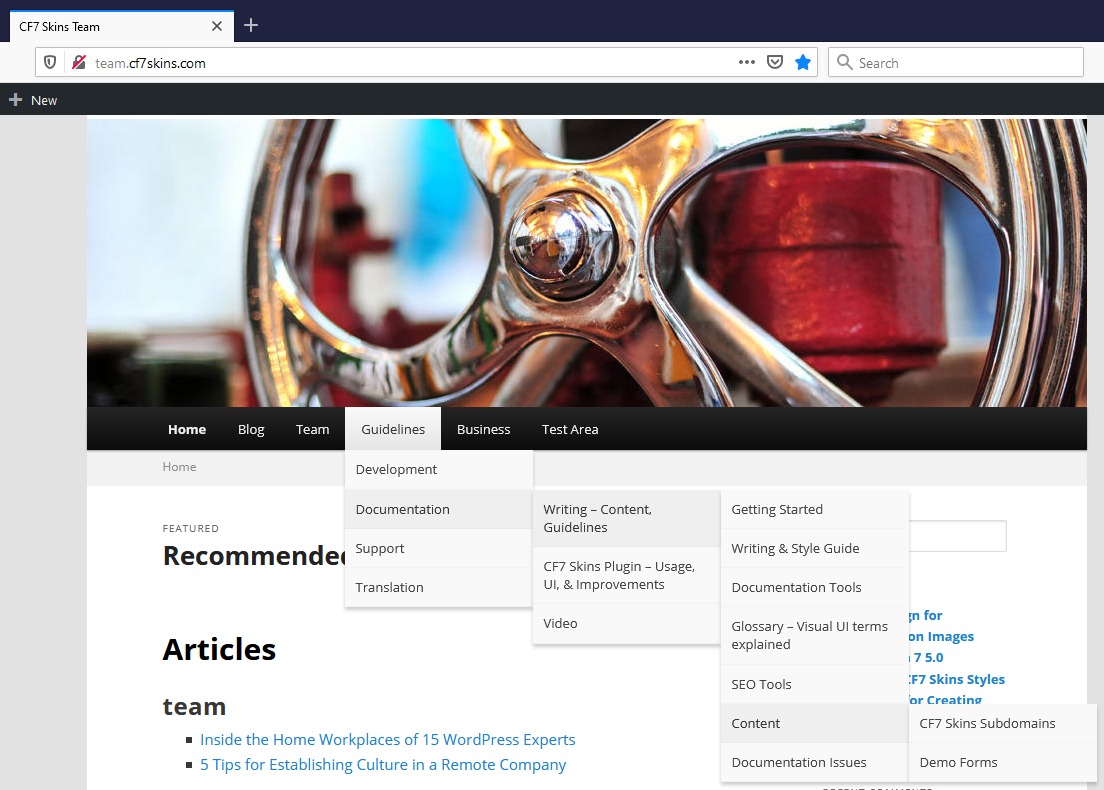The width and height of the screenshot is (1104, 790).
Task: Expand the Content submenu entry
Action: point(756,723)
